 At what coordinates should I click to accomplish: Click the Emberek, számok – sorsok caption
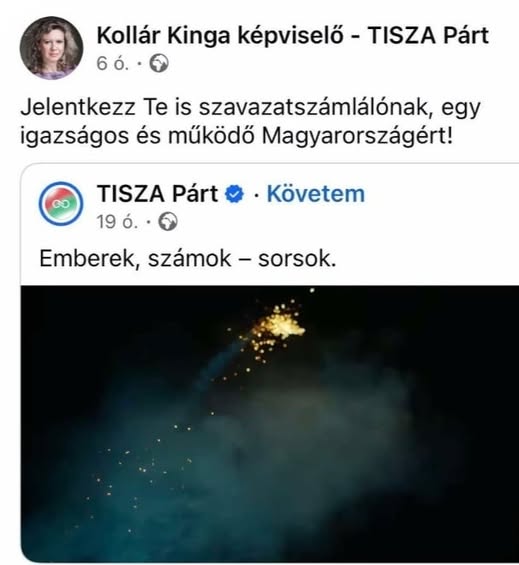coord(188,259)
